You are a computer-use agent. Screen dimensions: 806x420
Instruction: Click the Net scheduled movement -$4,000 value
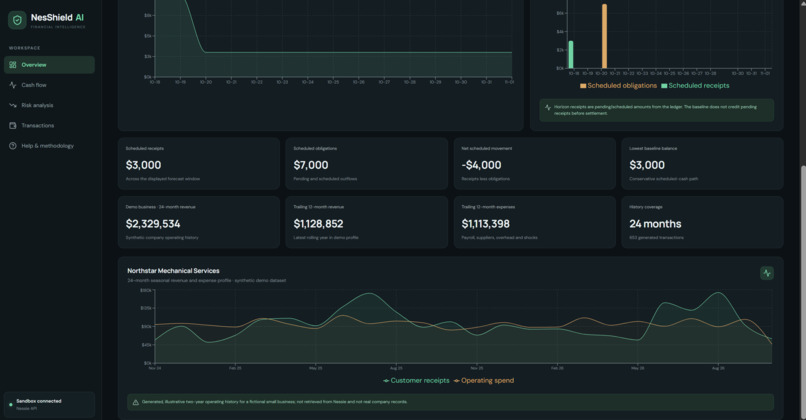coord(481,165)
